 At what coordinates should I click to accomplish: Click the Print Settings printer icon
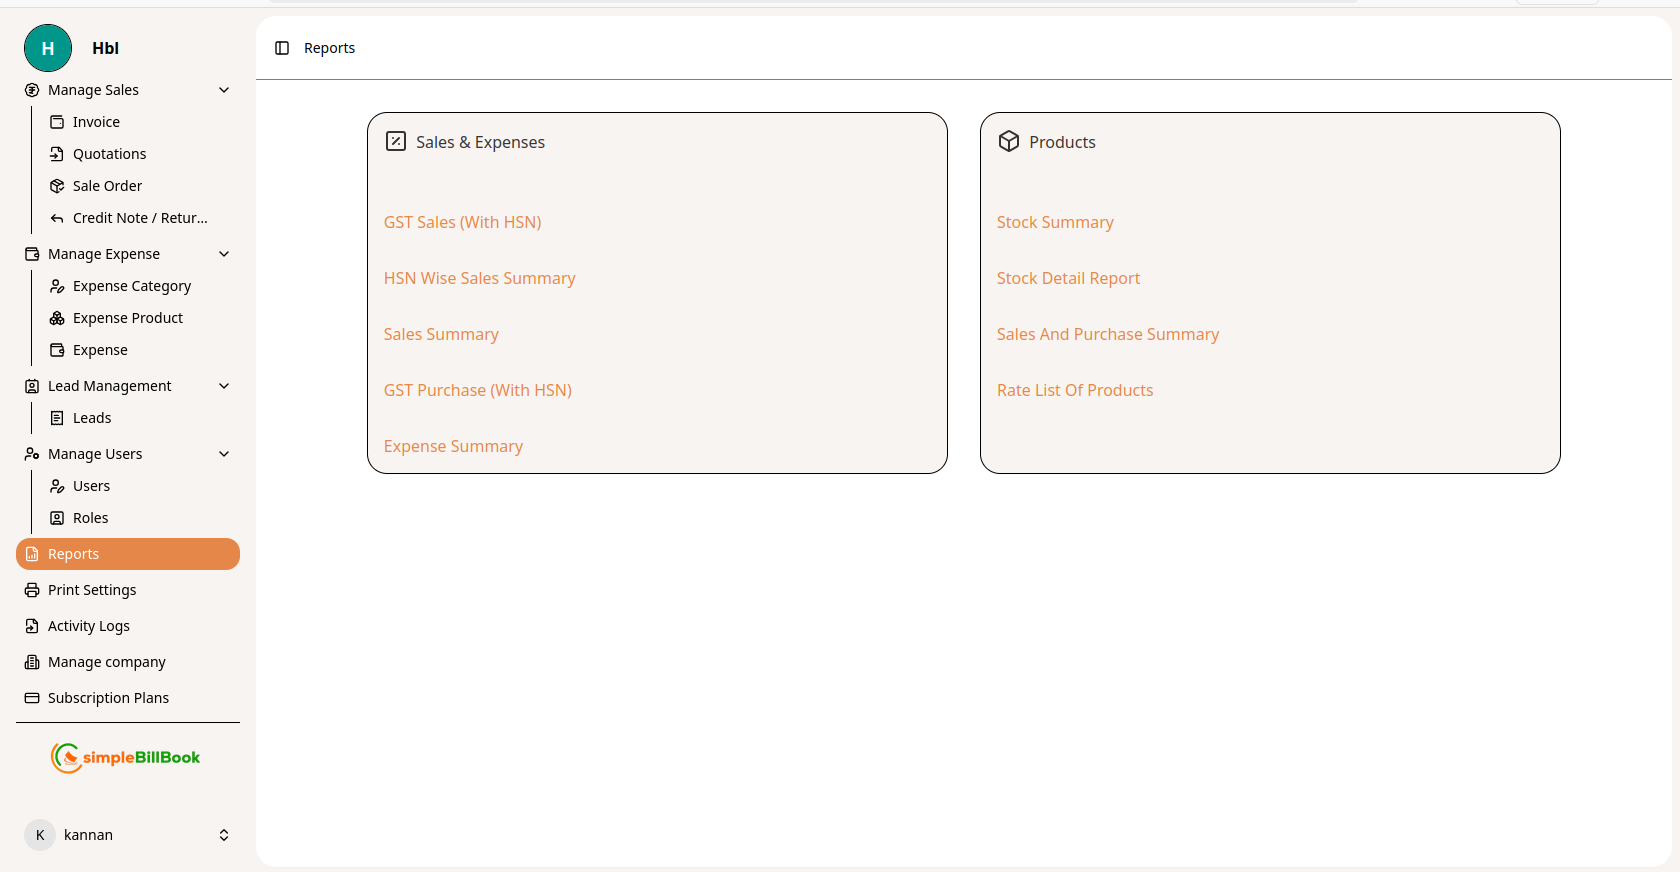point(32,590)
